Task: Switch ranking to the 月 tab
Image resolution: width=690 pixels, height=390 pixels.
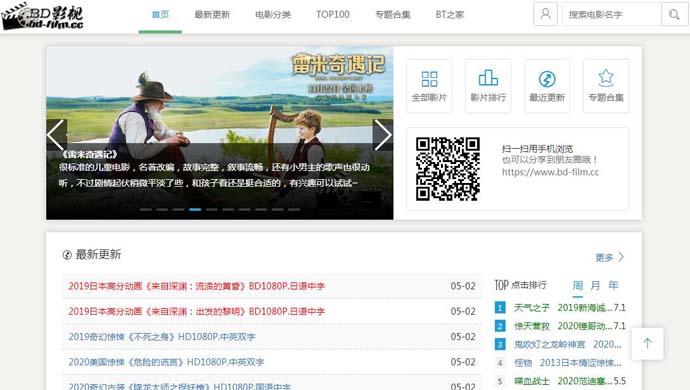Action: [x=595, y=285]
